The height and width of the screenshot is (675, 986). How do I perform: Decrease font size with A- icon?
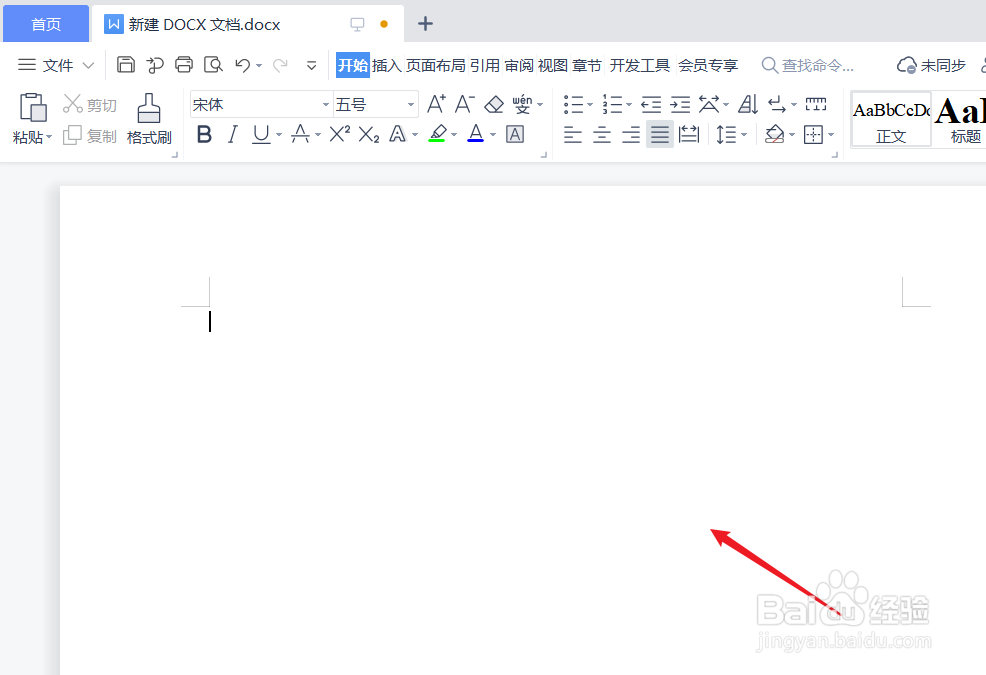[x=465, y=104]
